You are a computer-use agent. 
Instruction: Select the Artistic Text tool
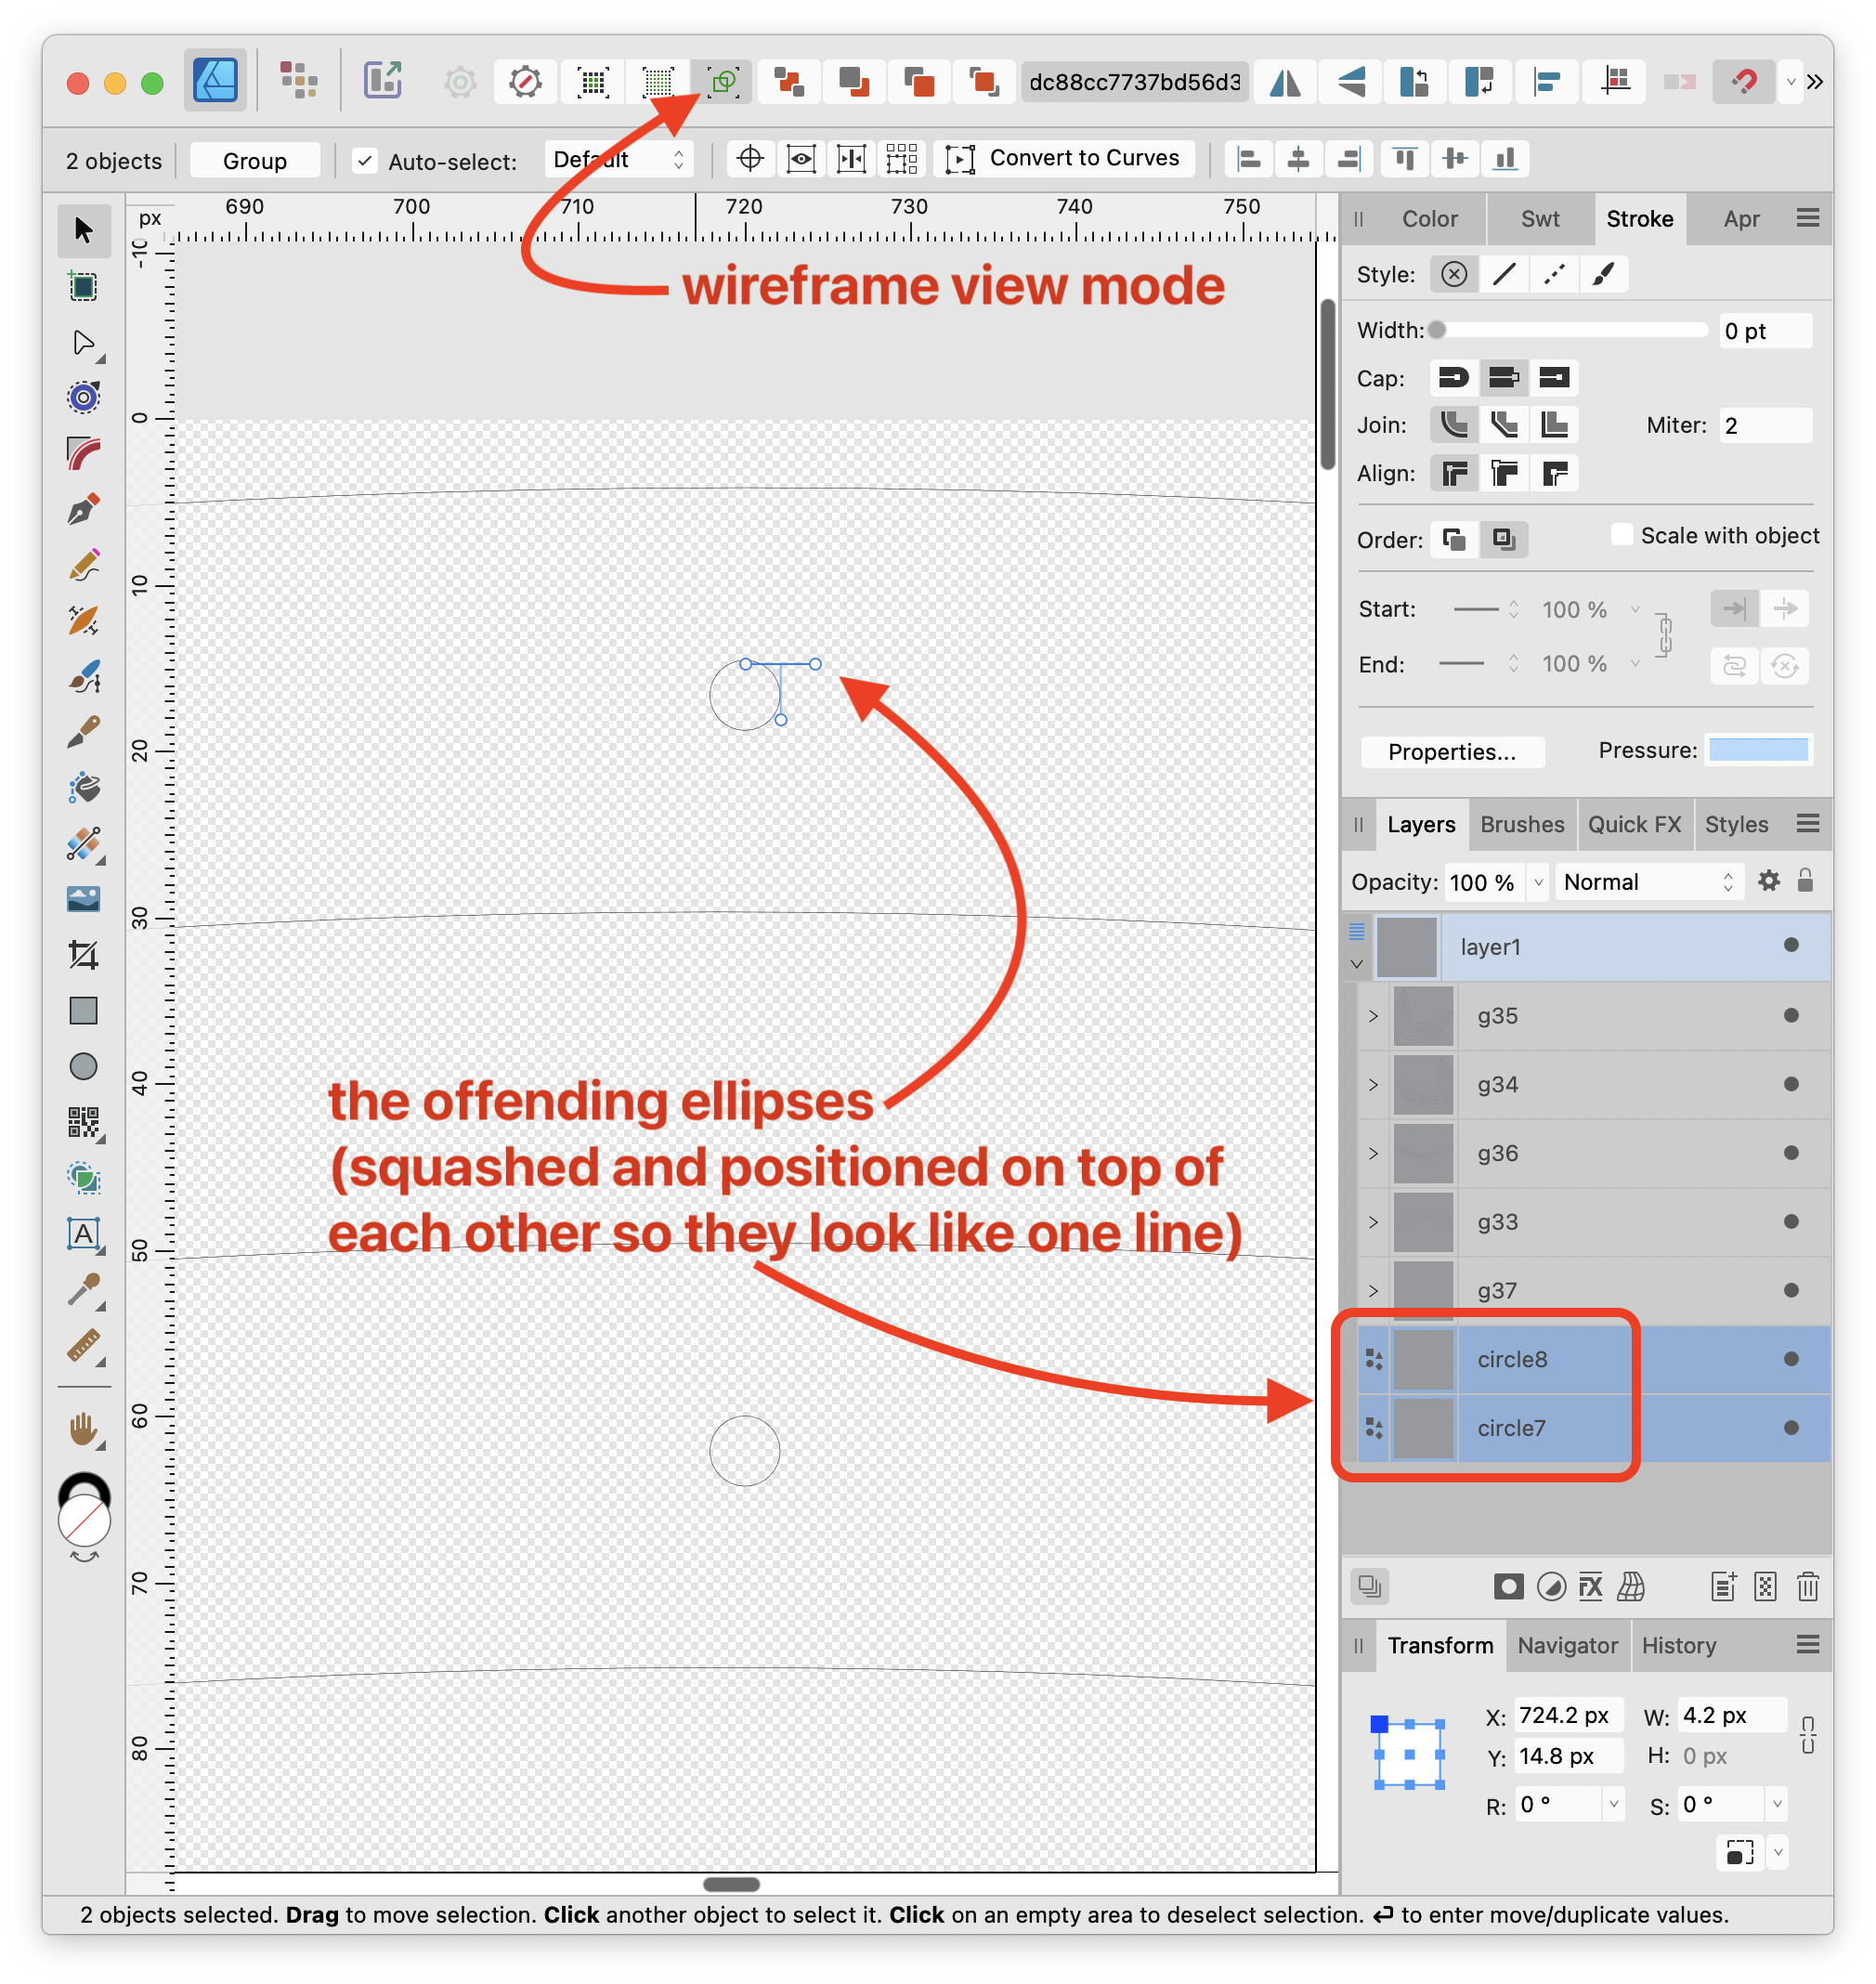pyautogui.click(x=84, y=1233)
